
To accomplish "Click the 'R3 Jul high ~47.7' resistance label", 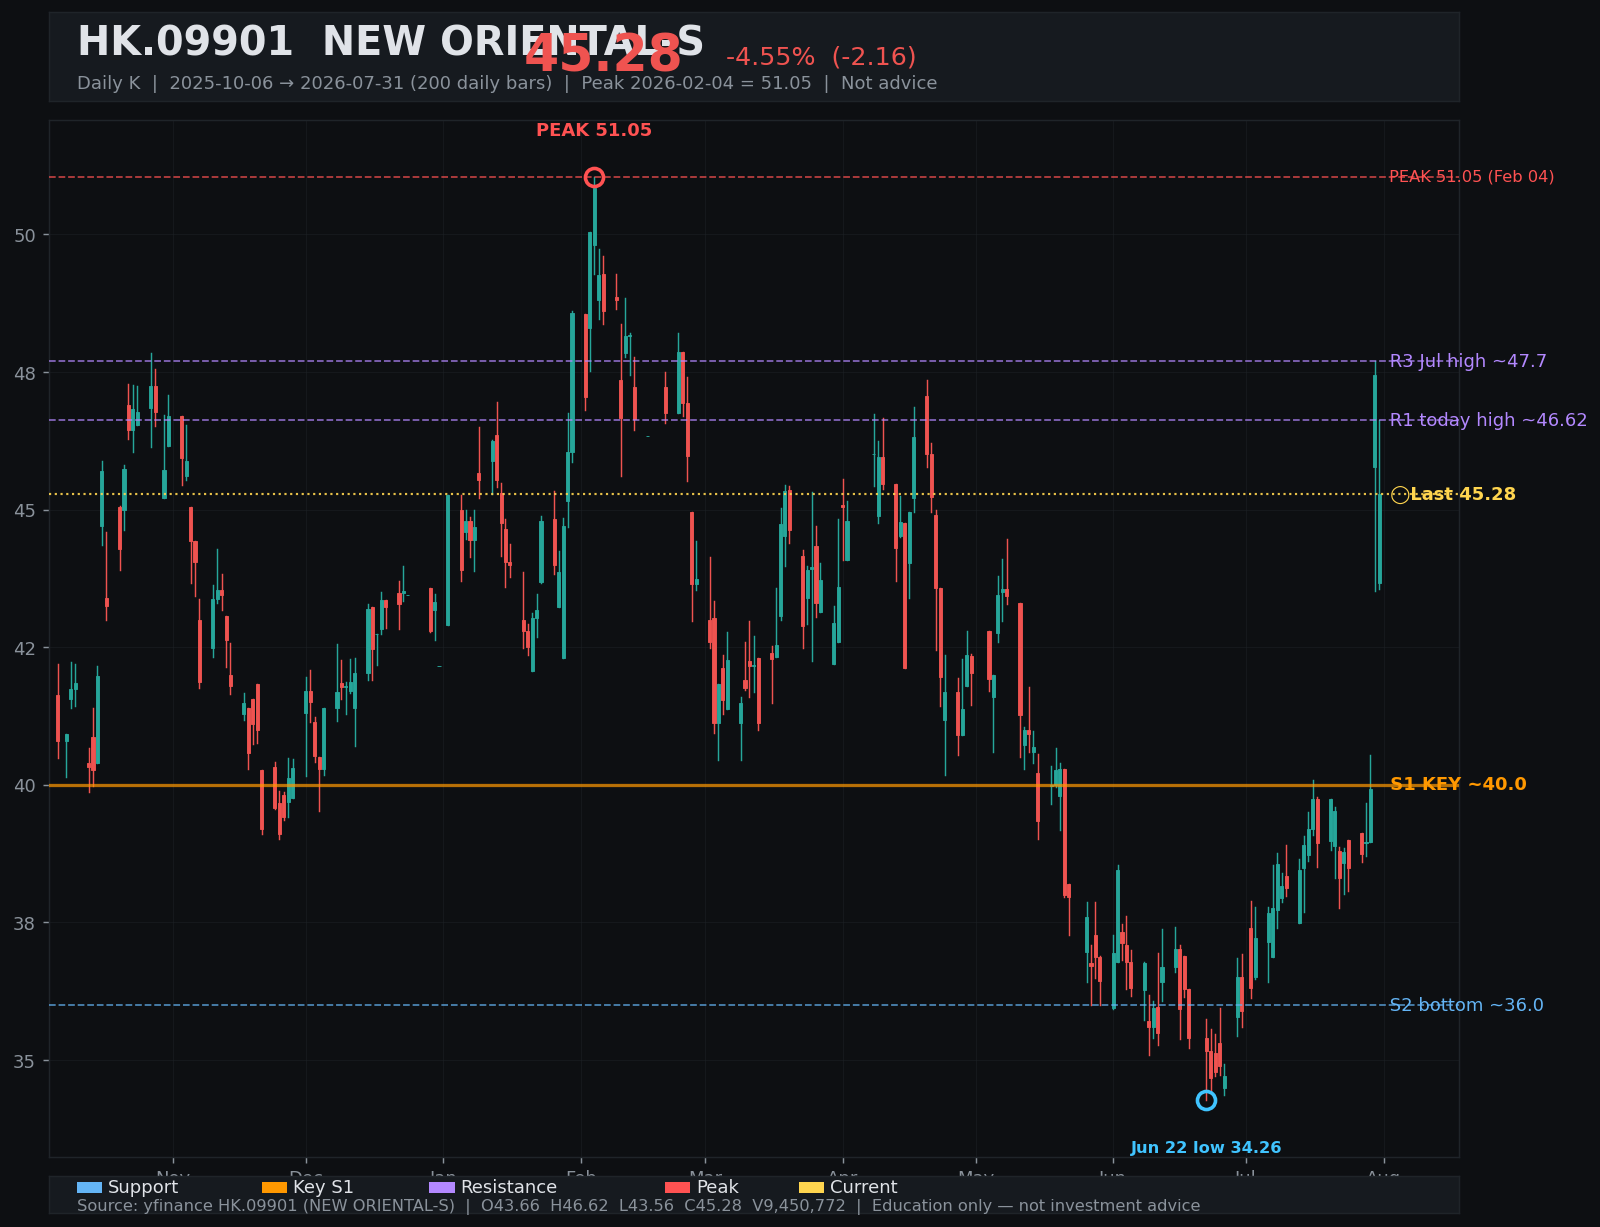I will (1468, 361).
